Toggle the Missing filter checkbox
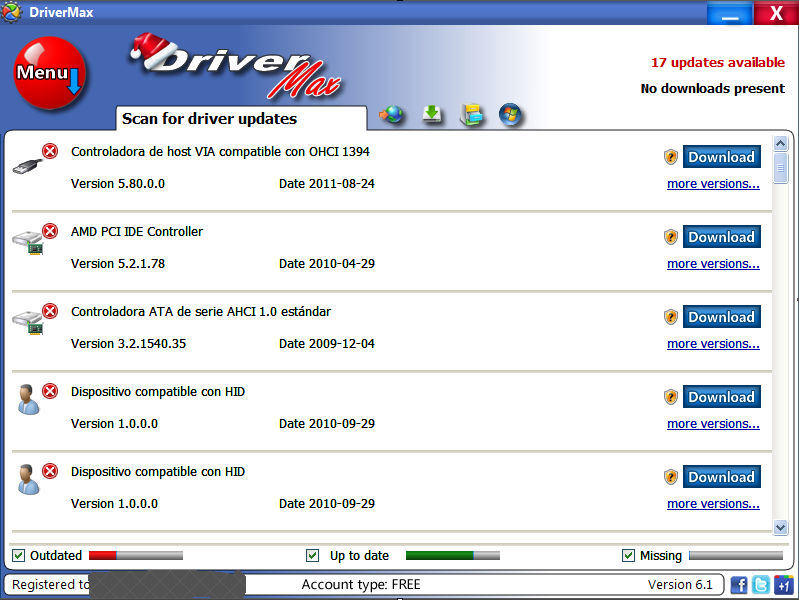Viewport: 799px width, 600px height. click(x=628, y=555)
